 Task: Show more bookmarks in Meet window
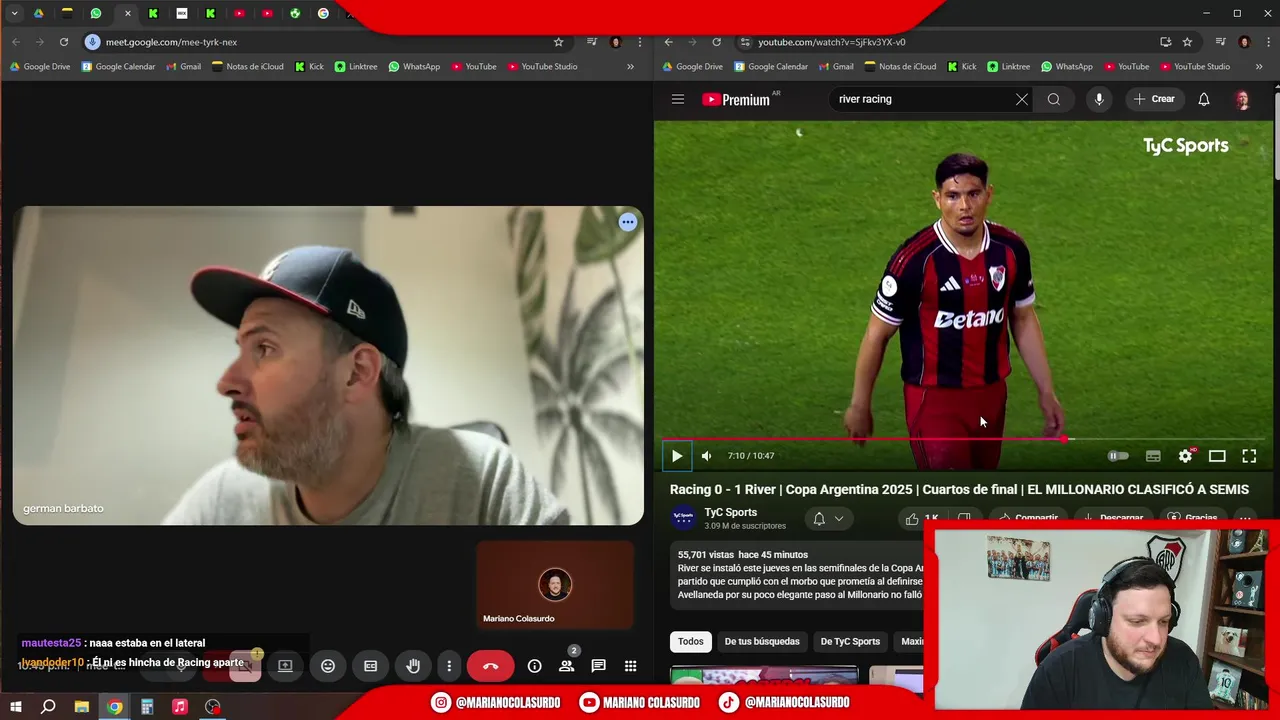[630, 67]
